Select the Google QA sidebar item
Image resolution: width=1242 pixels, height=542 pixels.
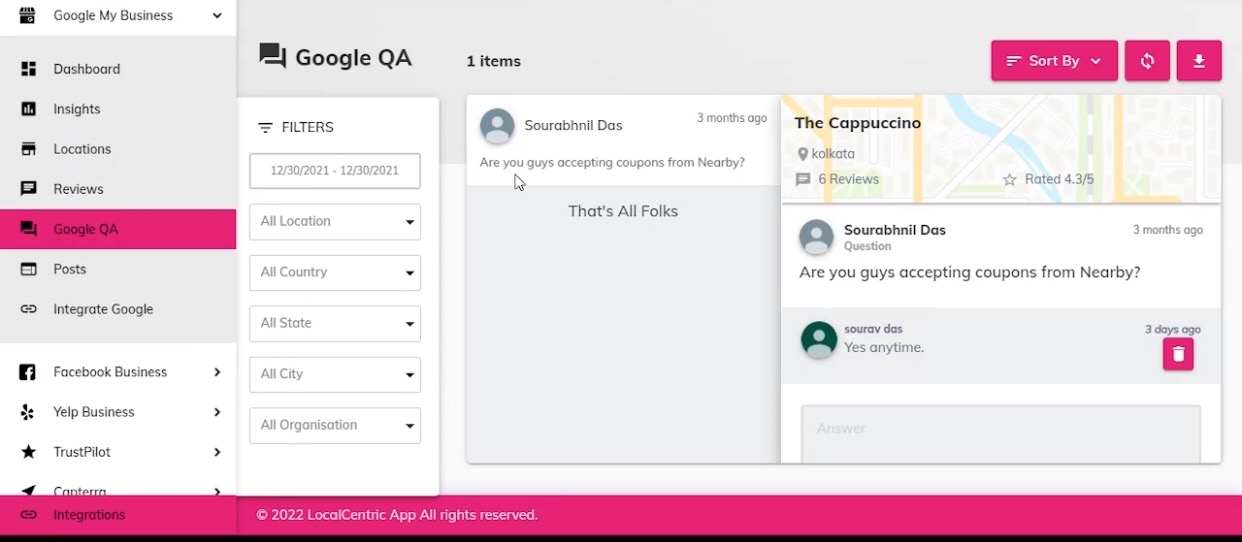pos(118,229)
